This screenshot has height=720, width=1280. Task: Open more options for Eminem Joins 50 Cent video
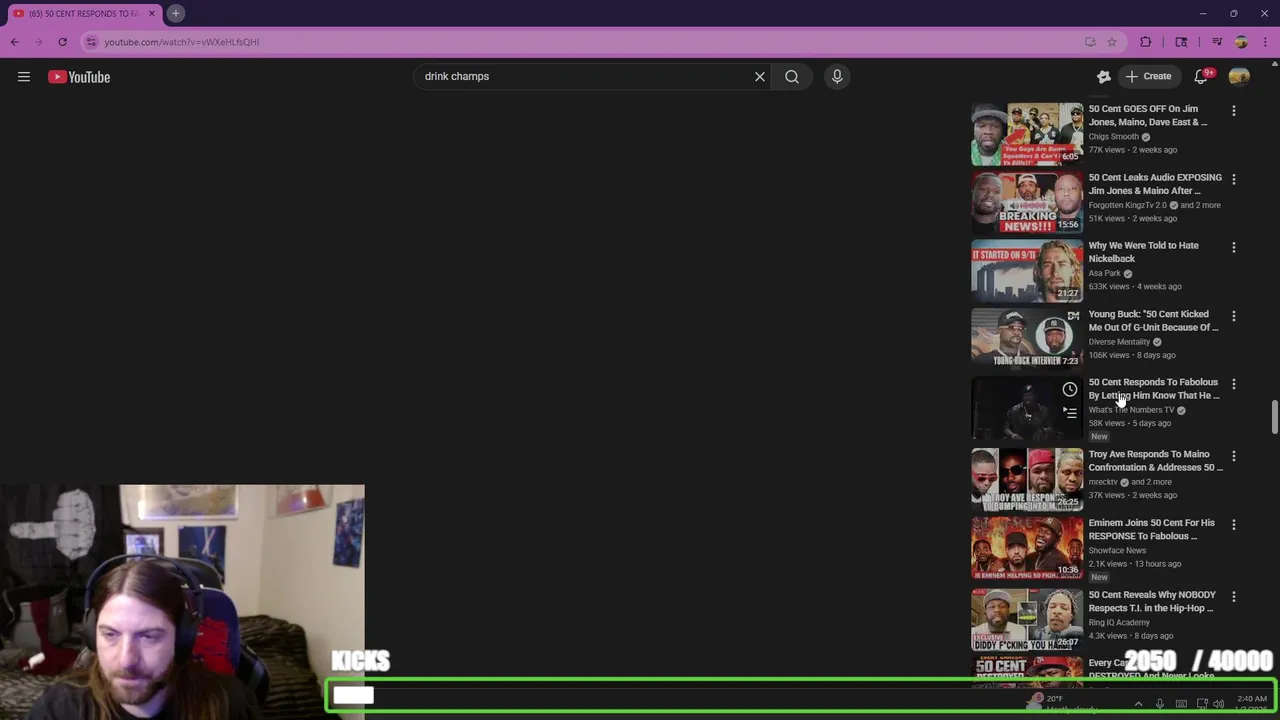tap(1233, 524)
